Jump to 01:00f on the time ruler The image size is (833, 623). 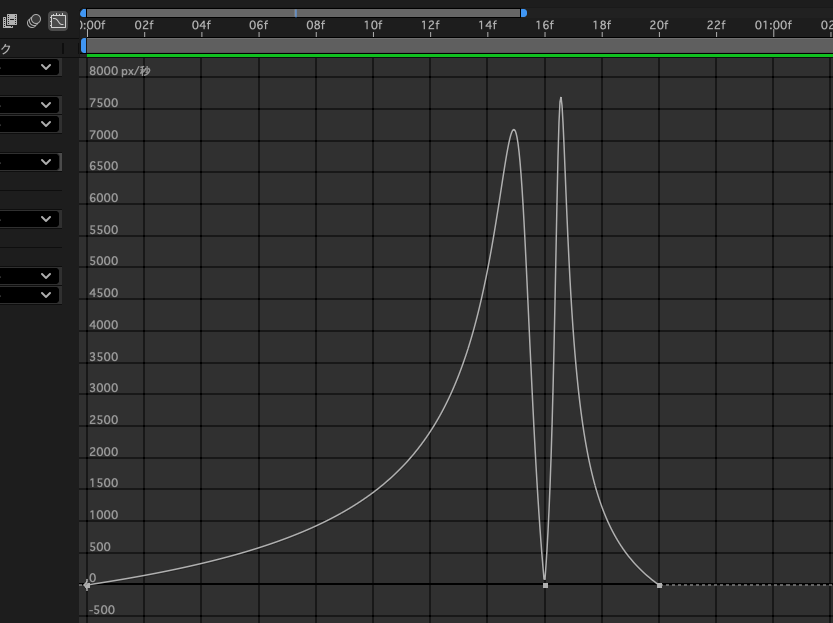click(772, 25)
